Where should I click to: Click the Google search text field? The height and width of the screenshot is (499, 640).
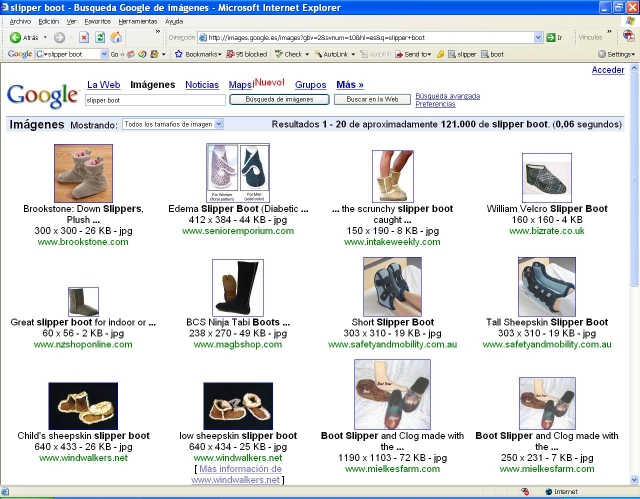click(155, 100)
